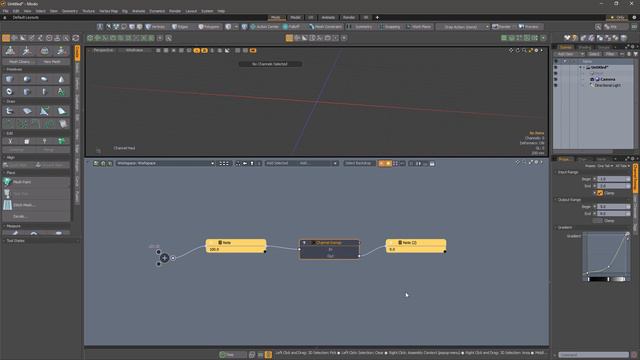Select the Cube primitive tool
The height and width of the screenshot is (360, 640).
point(9,79)
